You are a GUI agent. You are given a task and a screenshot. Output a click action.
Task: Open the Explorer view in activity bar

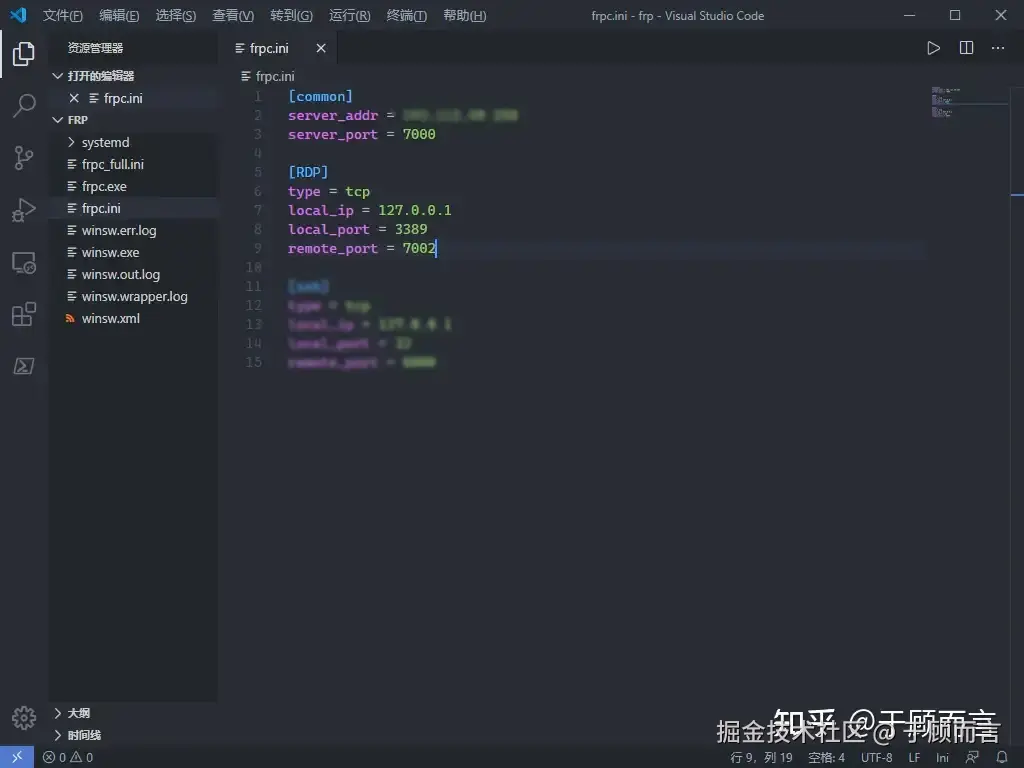tap(24, 53)
